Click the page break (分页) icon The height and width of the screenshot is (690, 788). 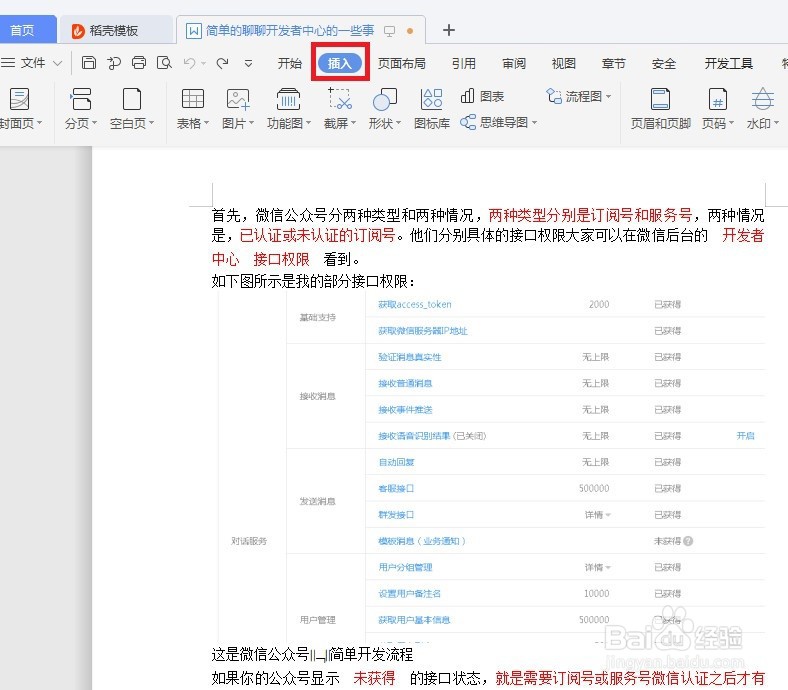[x=80, y=98]
